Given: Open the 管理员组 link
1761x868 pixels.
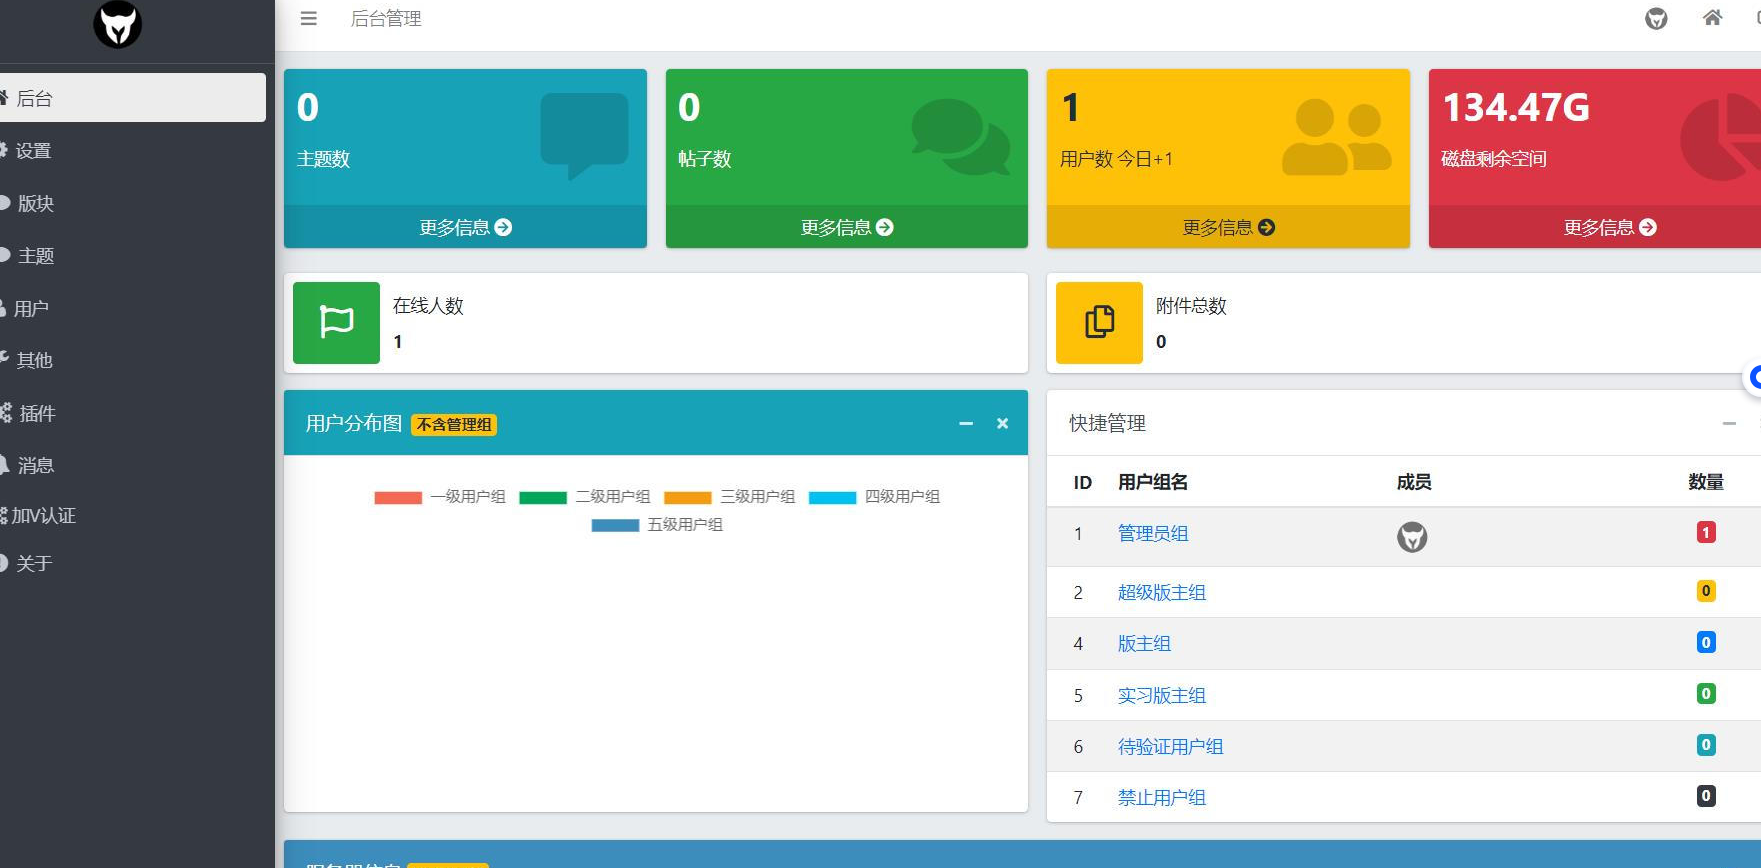Looking at the screenshot, I should [1153, 533].
